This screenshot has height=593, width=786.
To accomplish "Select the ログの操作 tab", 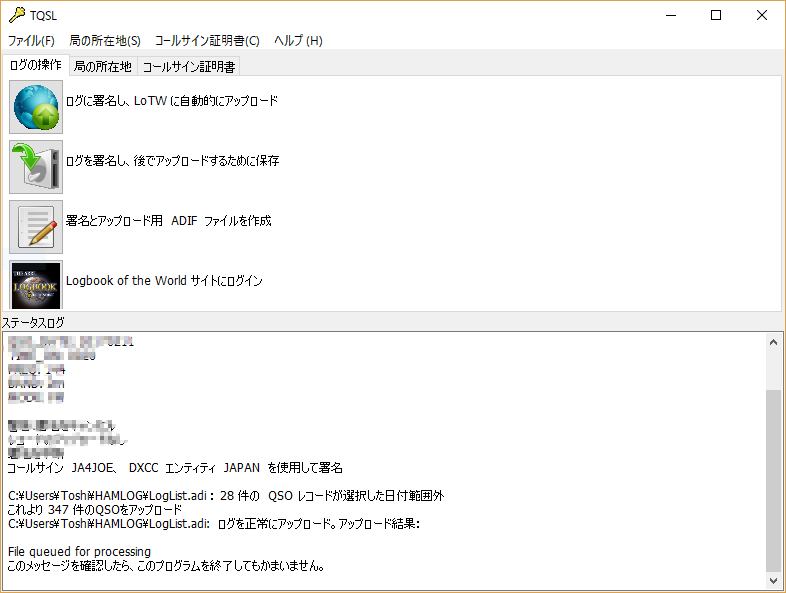I will point(36,65).
